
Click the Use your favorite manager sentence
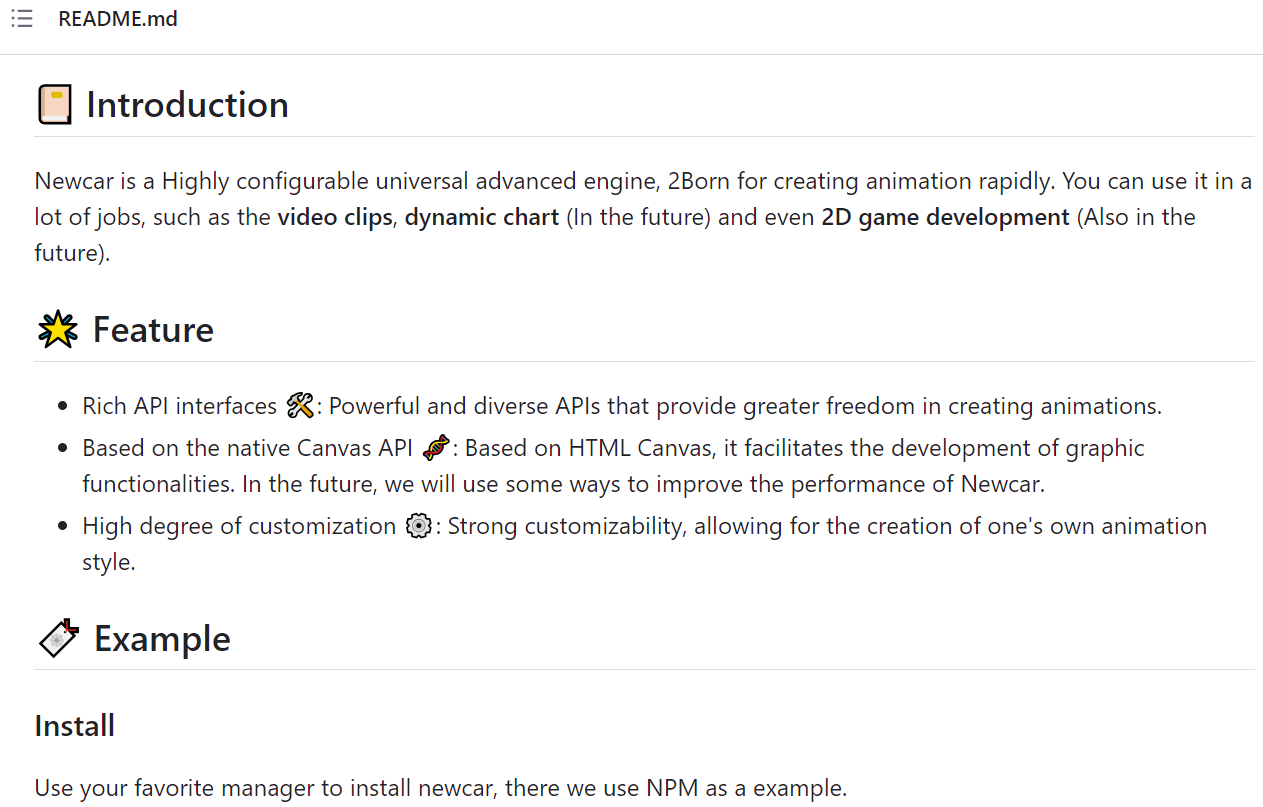pyautogui.click(x=441, y=788)
